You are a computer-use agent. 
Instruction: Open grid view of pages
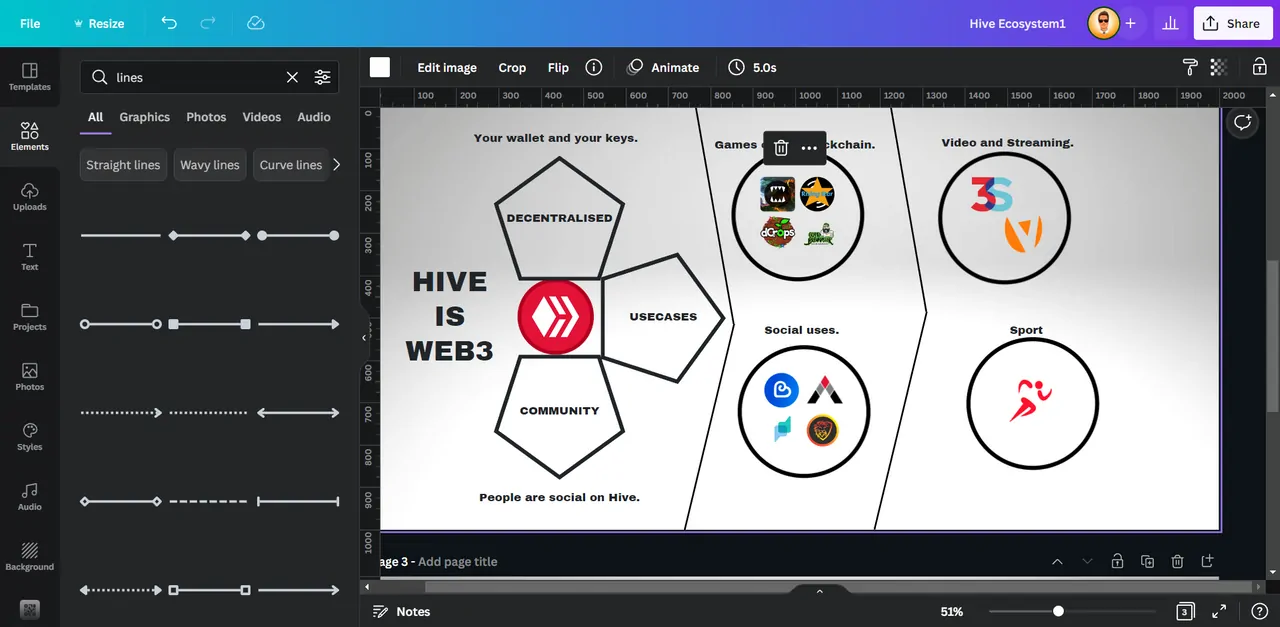coord(1185,611)
